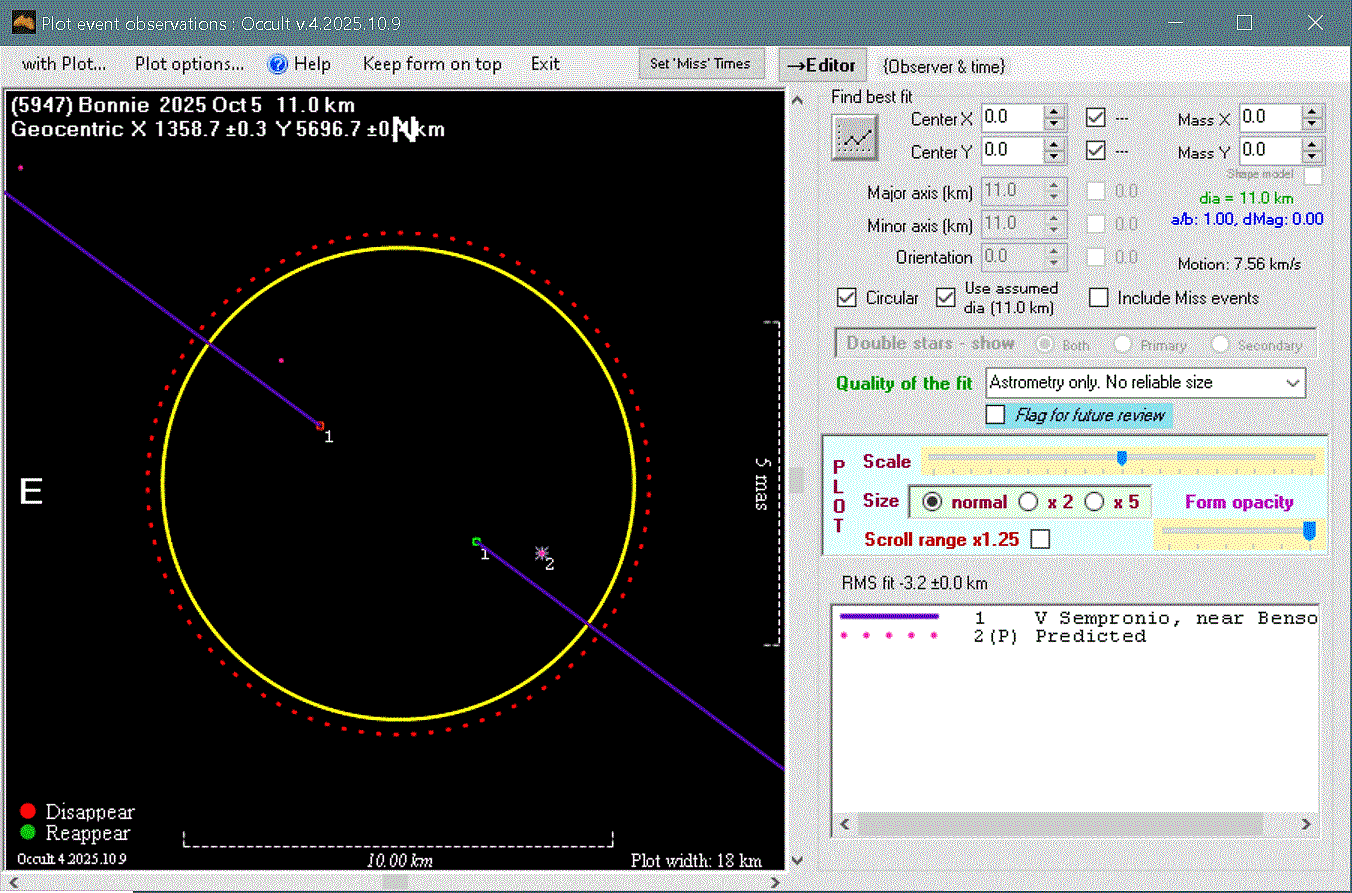Screen dimensions: 1352x893
Task: Increase Center X value with stepper
Action: pos(1054,111)
